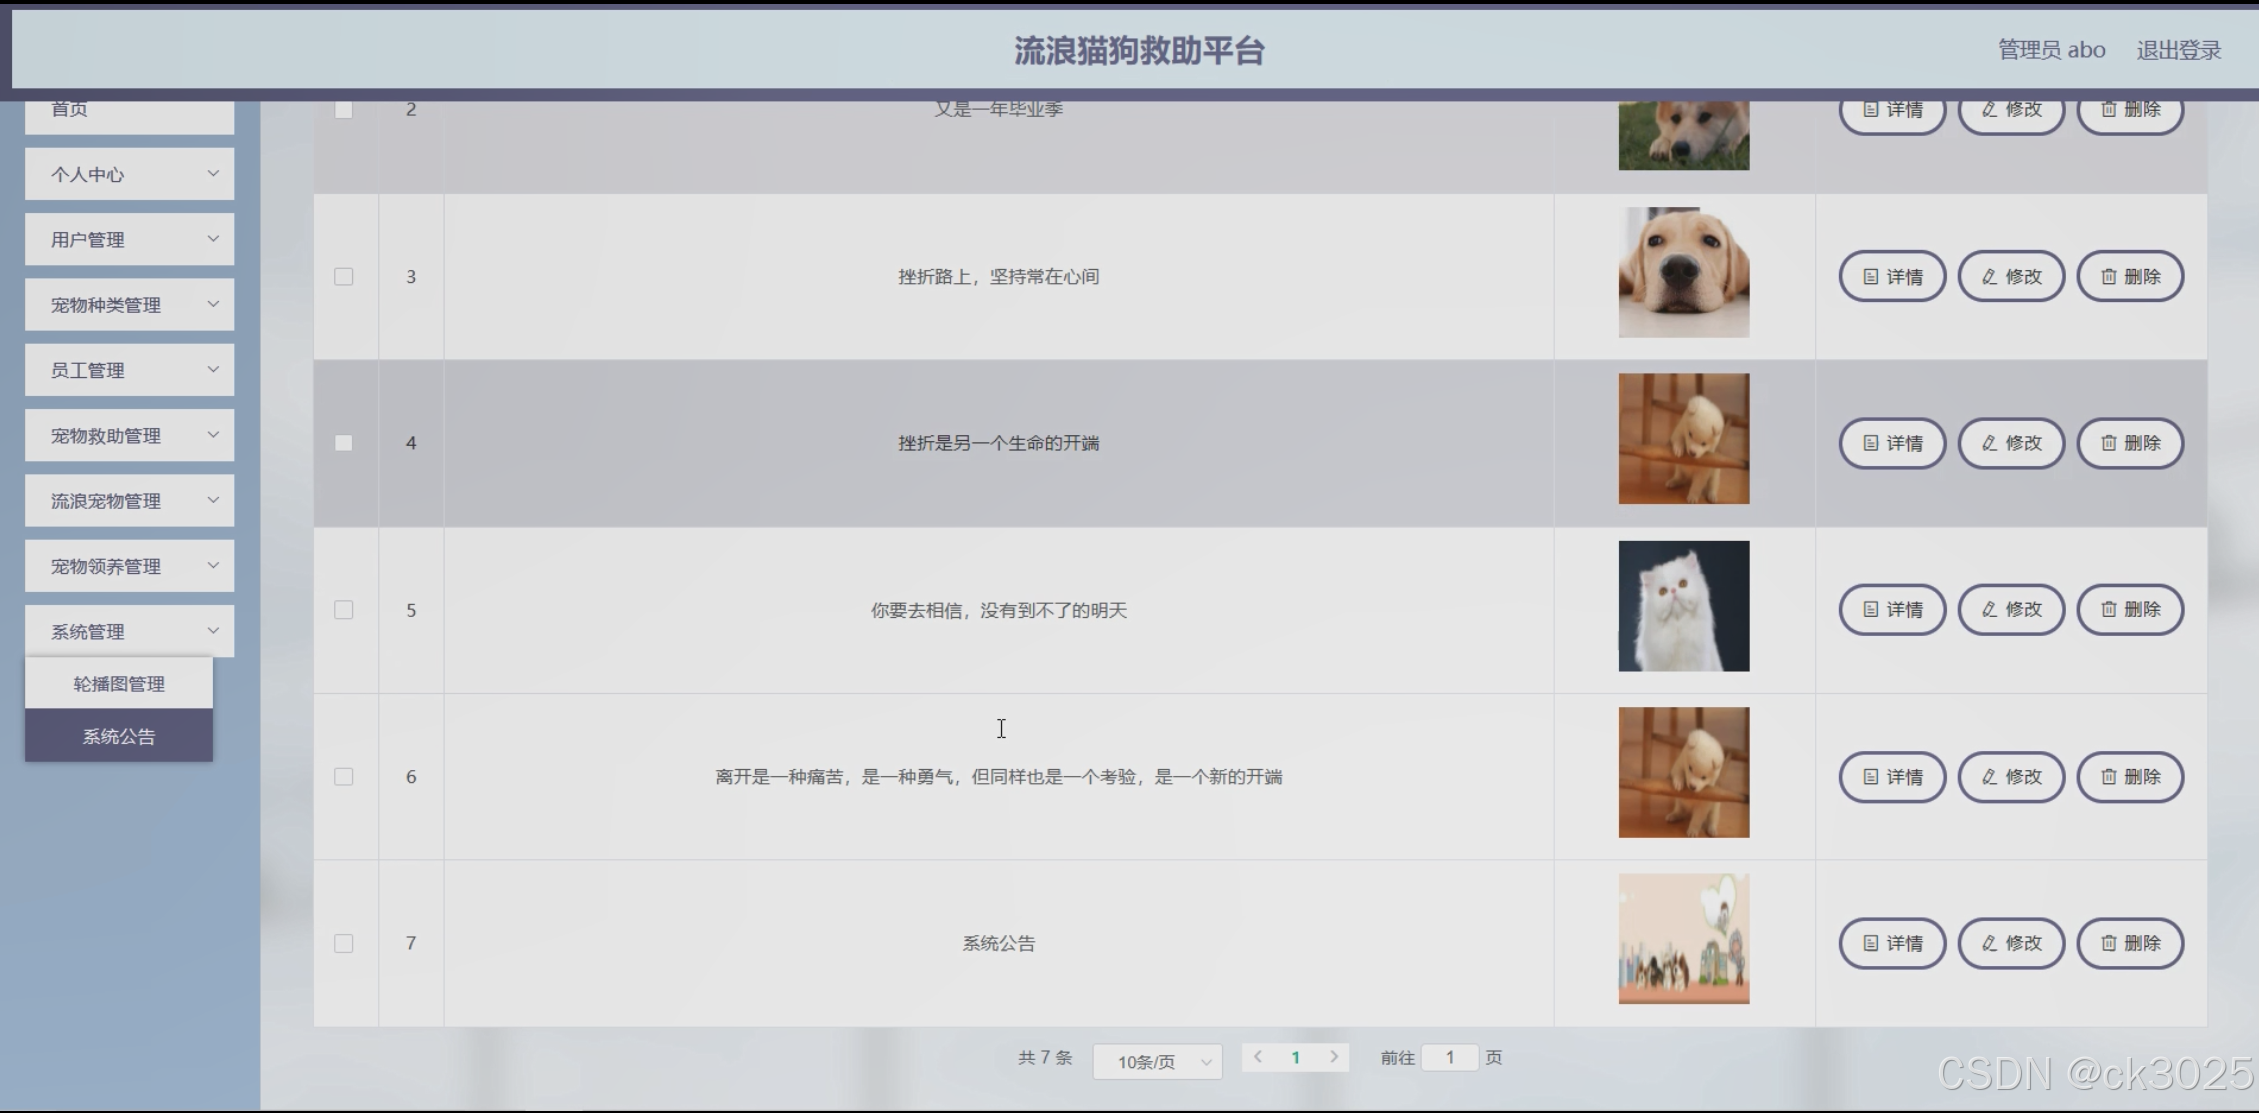This screenshot has width=2259, height=1113.
Task: Select the checkbox on row 5
Action: [344, 610]
